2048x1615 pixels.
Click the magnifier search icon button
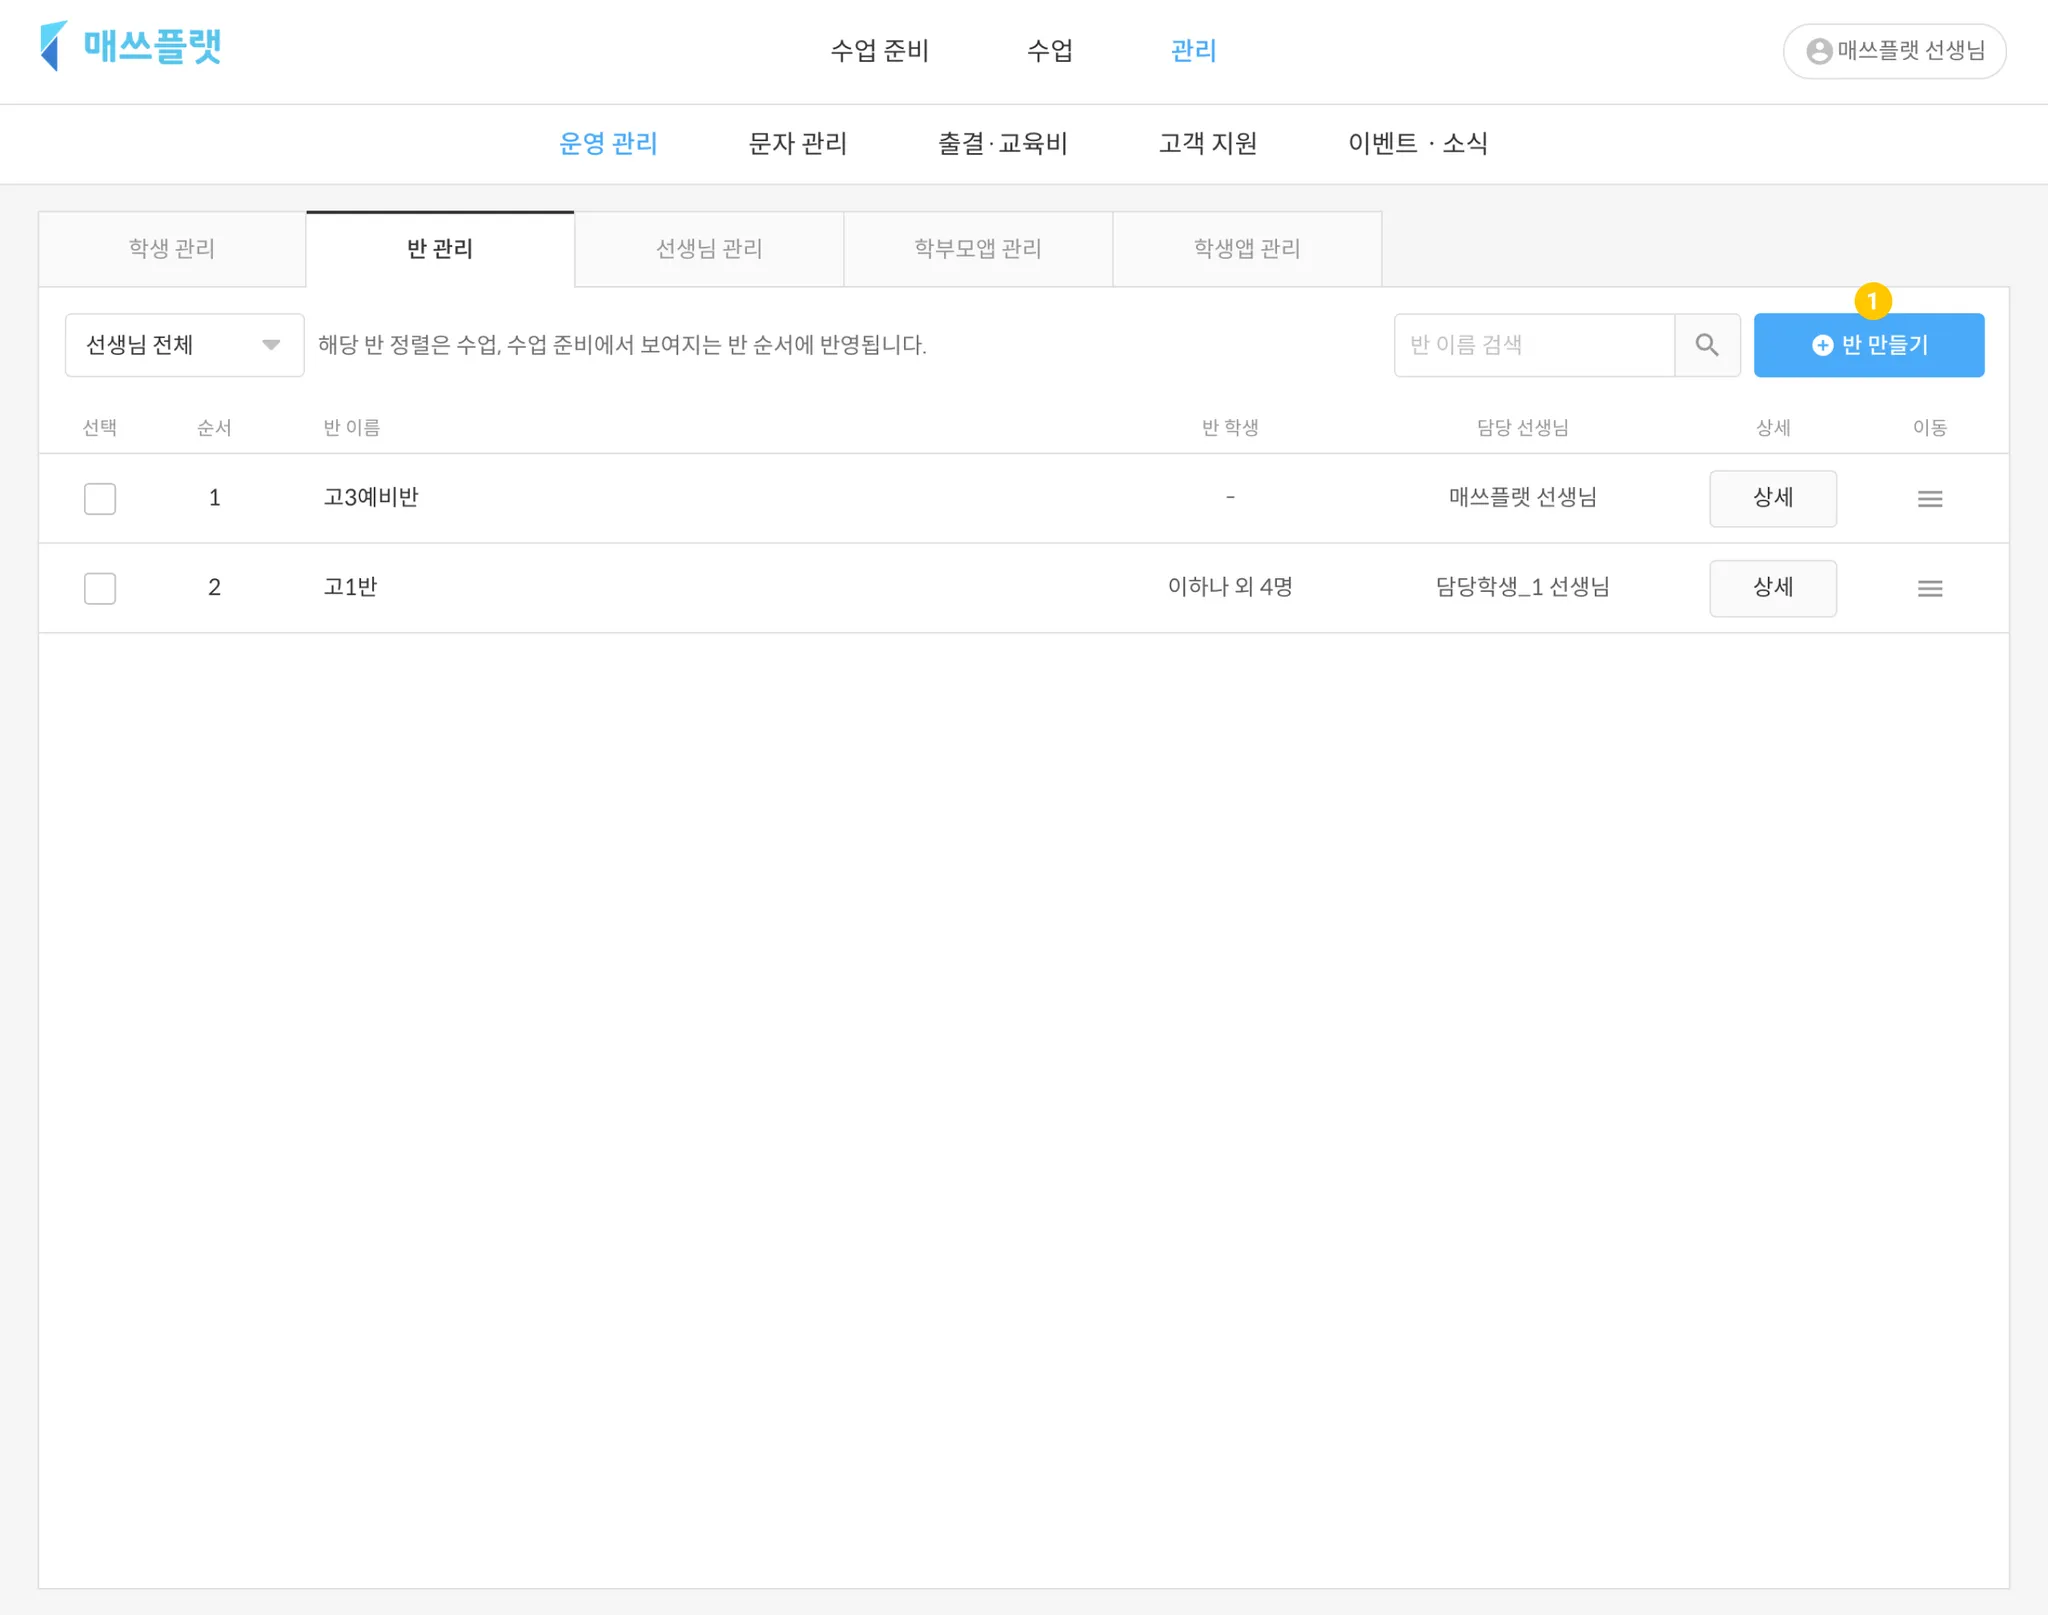coord(1706,345)
